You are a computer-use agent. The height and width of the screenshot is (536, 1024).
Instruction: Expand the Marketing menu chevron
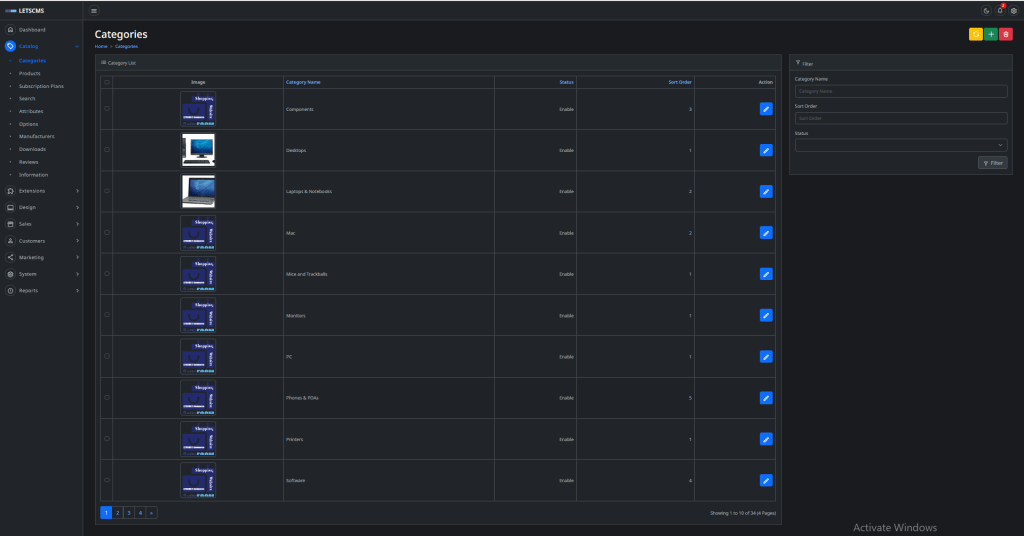pos(77,257)
